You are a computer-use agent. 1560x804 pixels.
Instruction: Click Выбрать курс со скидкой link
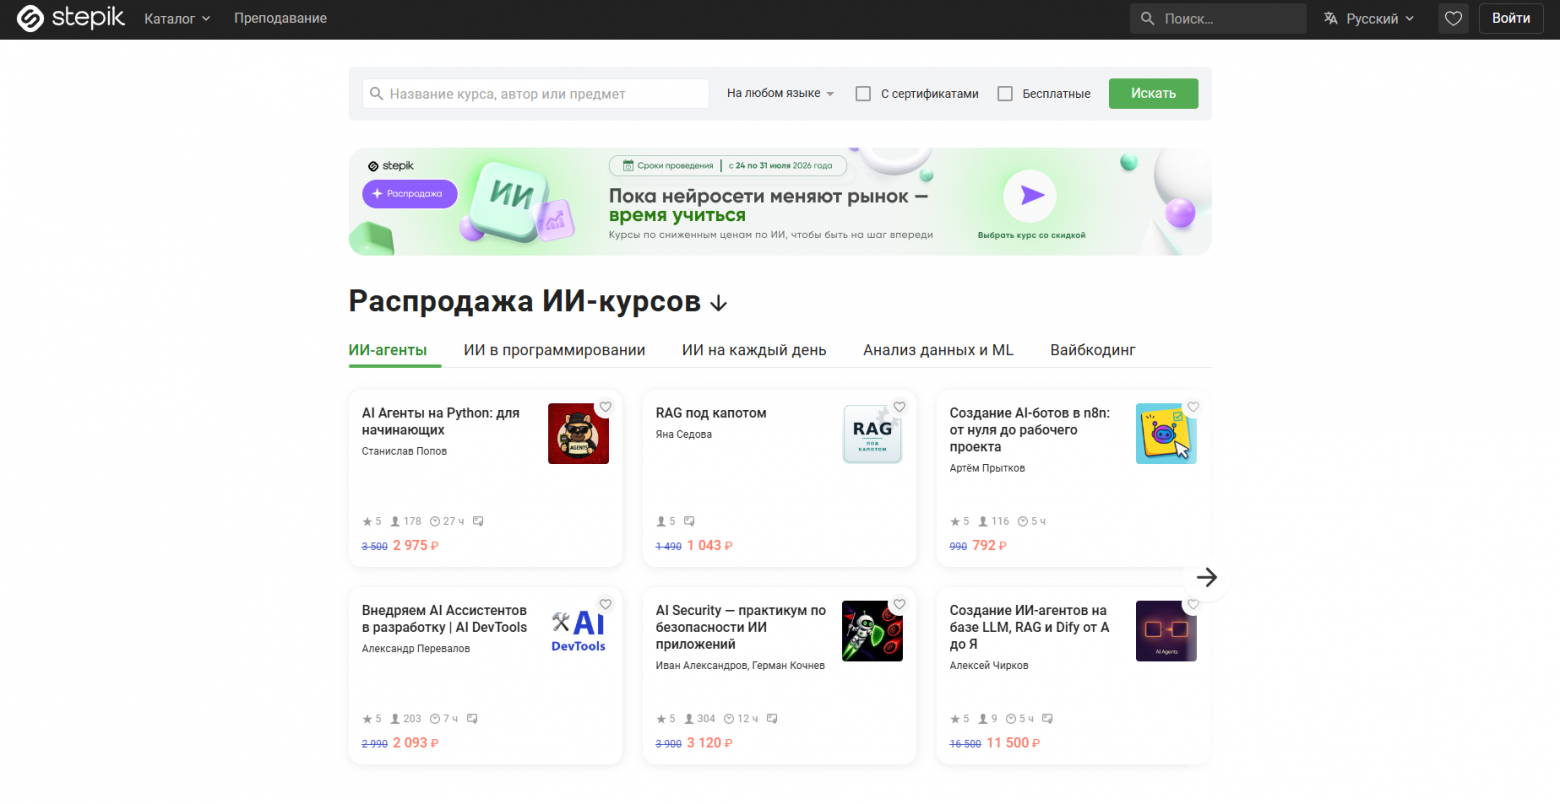(1031, 235)
